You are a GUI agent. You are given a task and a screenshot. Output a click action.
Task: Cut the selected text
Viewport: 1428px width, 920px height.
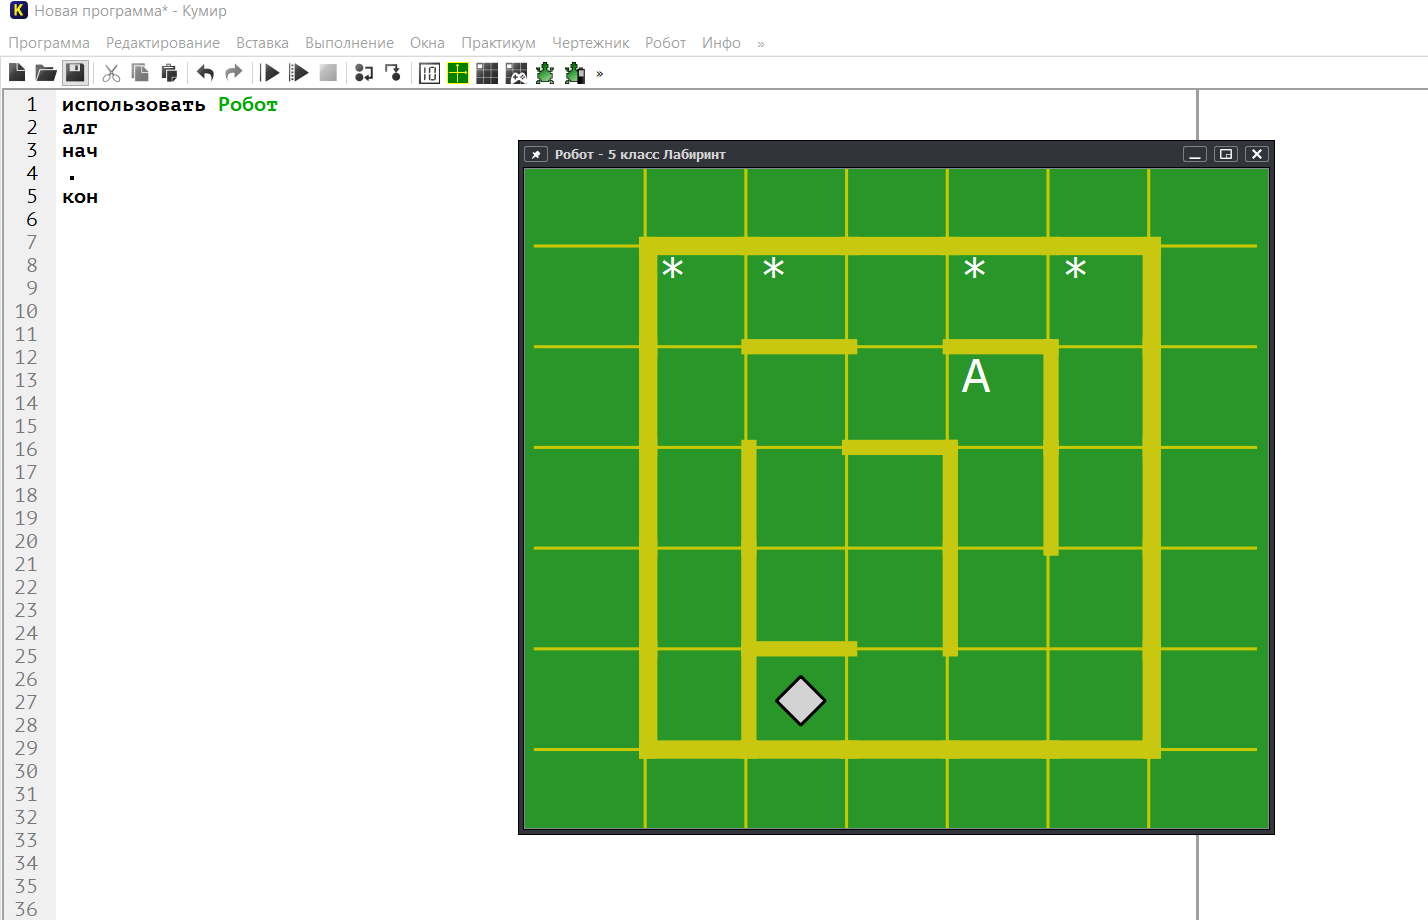(x=111, y=72)
